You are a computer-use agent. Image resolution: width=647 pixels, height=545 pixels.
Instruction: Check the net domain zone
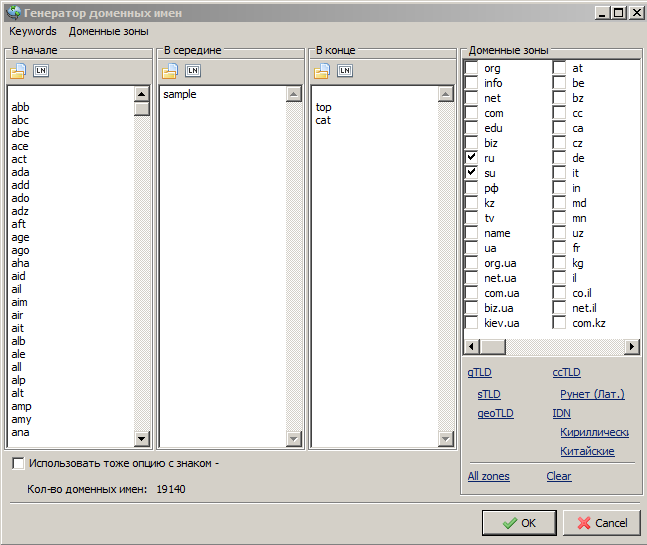click(471, 98)
